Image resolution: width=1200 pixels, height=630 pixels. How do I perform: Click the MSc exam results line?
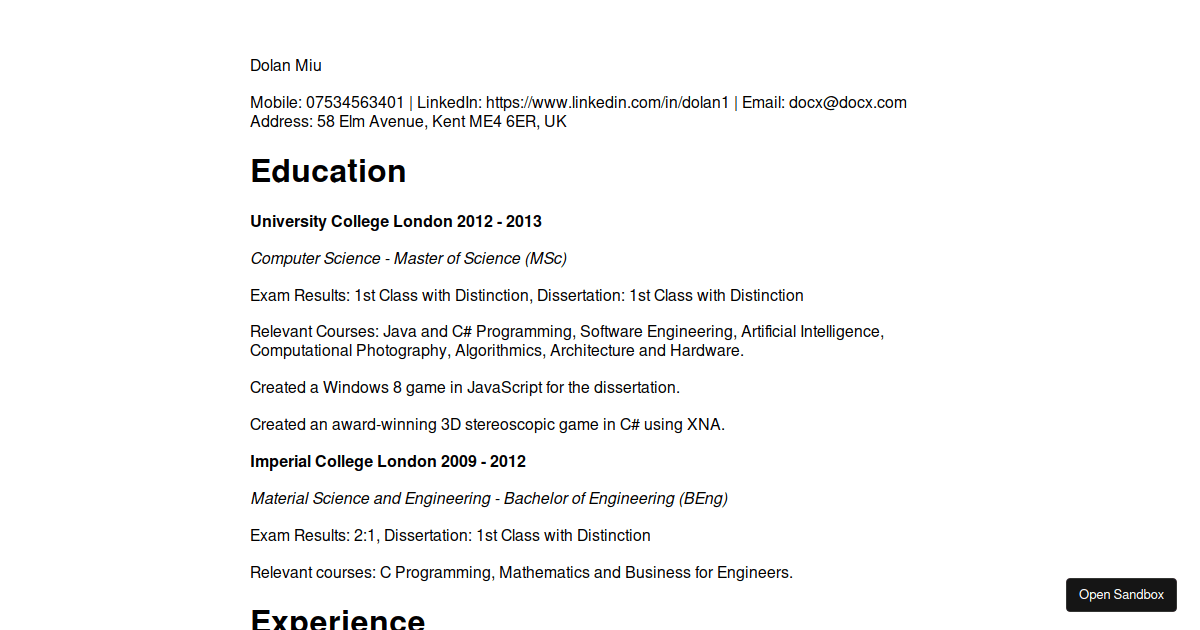(526, 295)
